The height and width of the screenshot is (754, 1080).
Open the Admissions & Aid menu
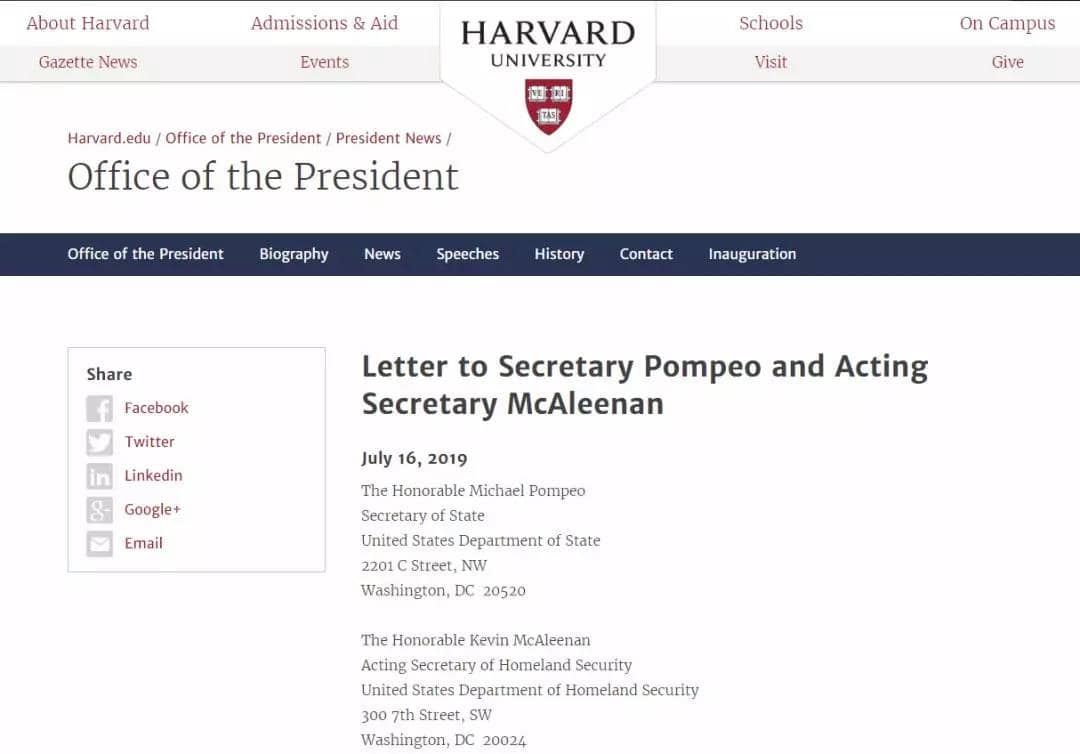[324, 23]
